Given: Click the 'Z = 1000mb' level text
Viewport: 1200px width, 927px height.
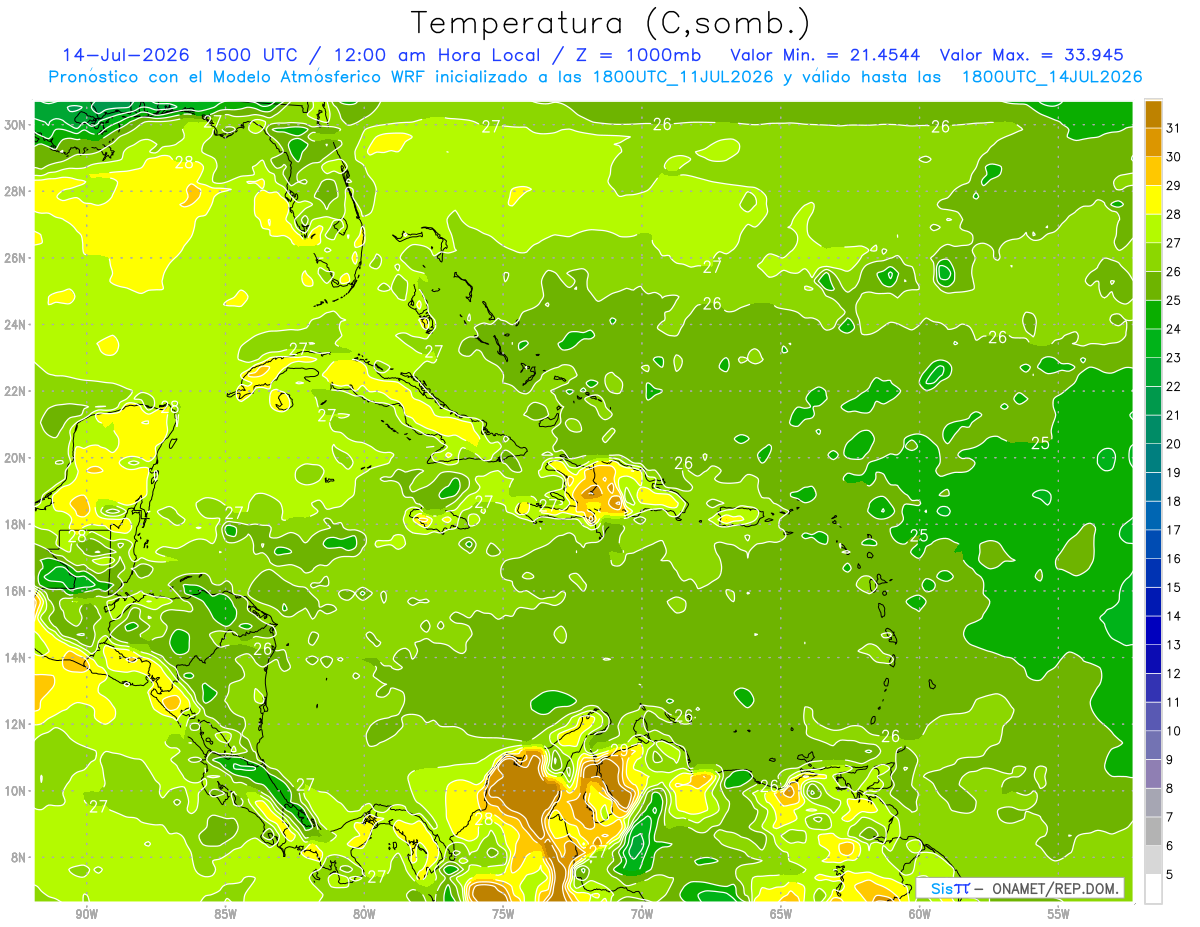Looking at the screenshot, I should click(633, 55).
